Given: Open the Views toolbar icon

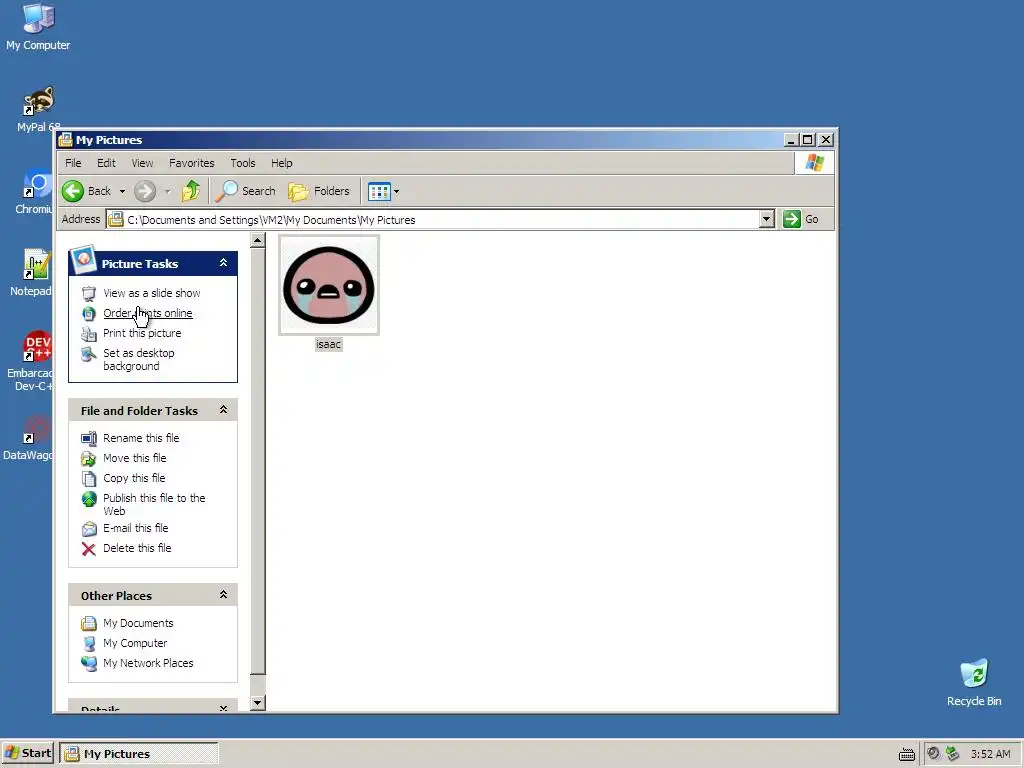Looking at the screenshot, I should coord(379,191).
